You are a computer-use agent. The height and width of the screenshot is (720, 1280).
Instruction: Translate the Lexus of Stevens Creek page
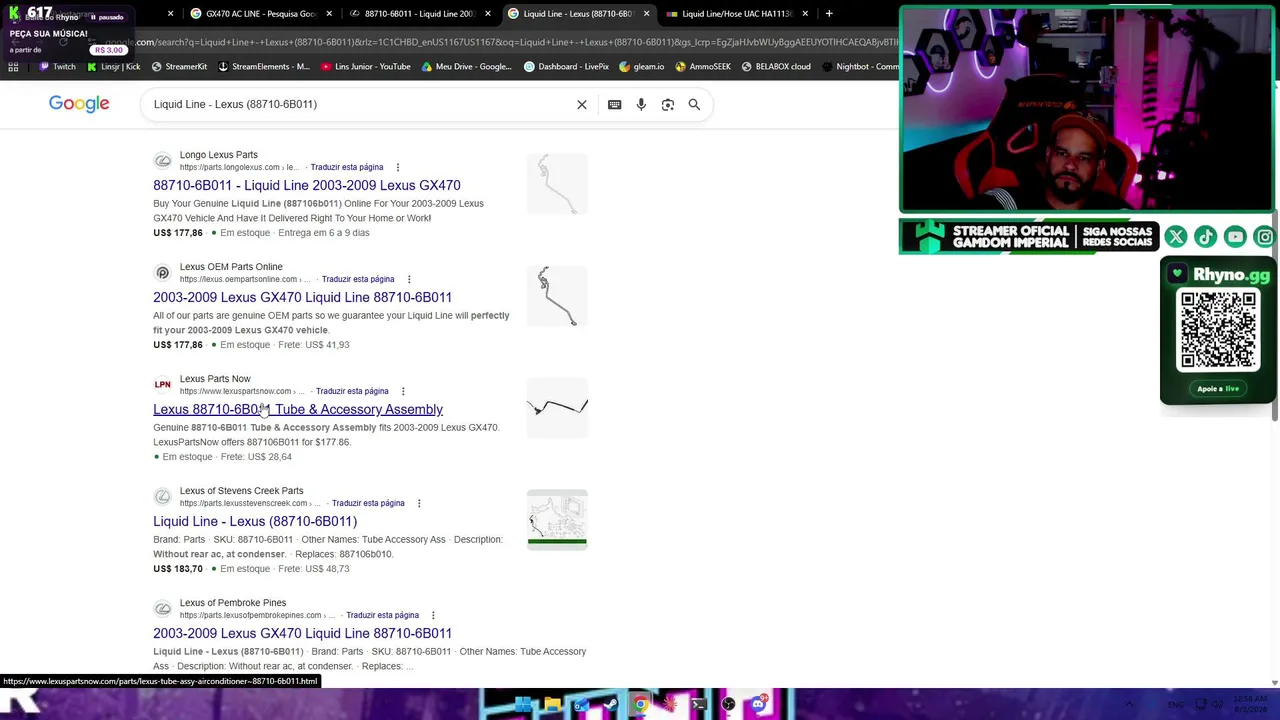point(368,503)
